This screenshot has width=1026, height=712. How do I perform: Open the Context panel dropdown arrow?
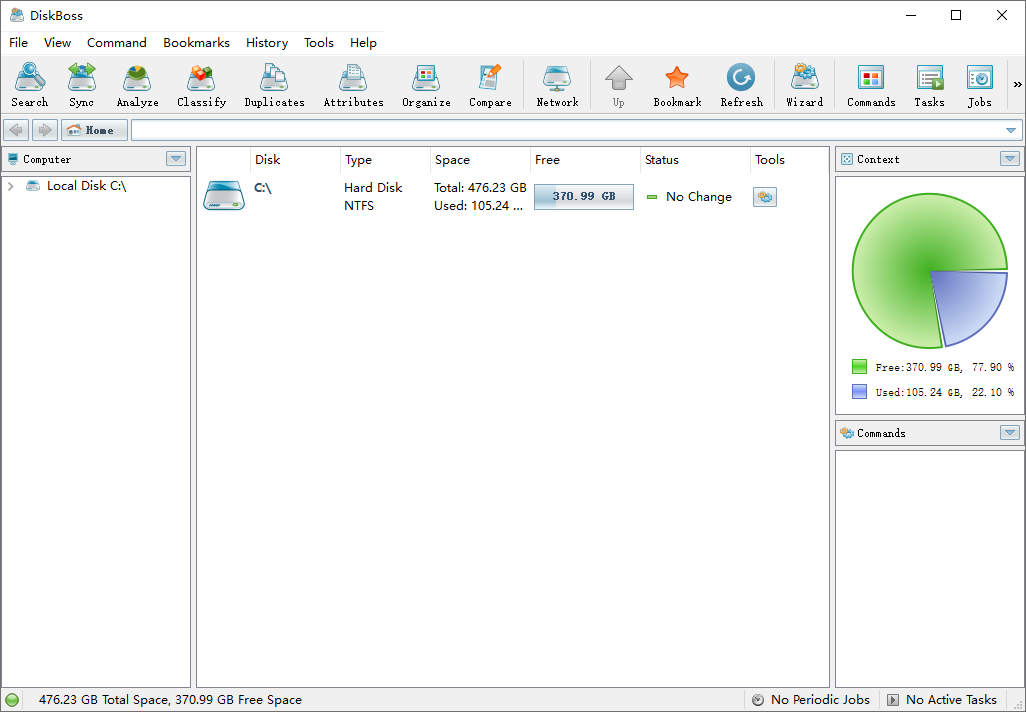point(1010,159)
